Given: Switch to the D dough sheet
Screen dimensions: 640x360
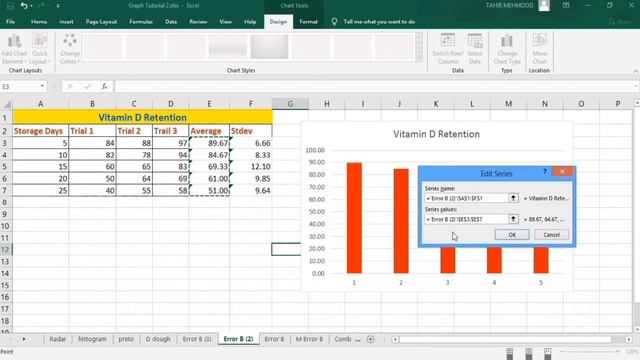Looking at the screenshot, I should [158, 339].
